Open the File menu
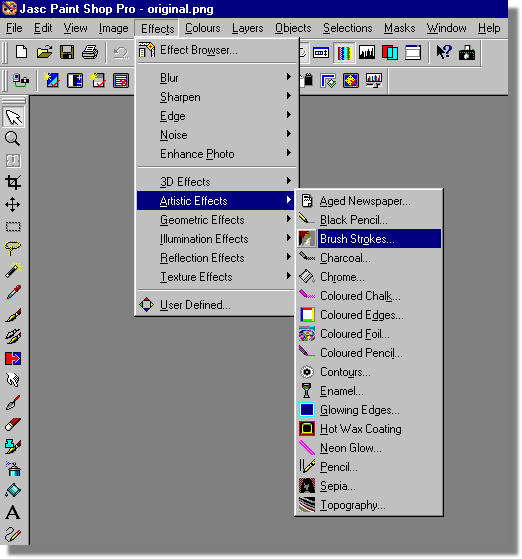The width and height of the screenshot is (522, 559). coord(14,28)
